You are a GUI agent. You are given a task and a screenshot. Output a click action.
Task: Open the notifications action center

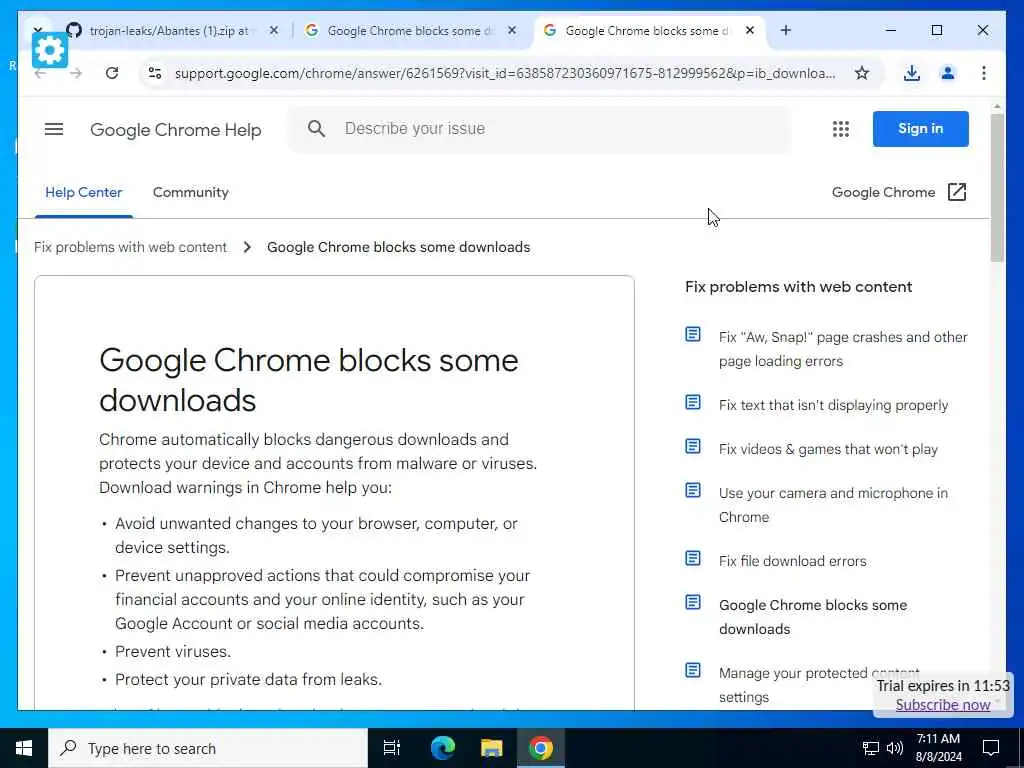[991, 748]
